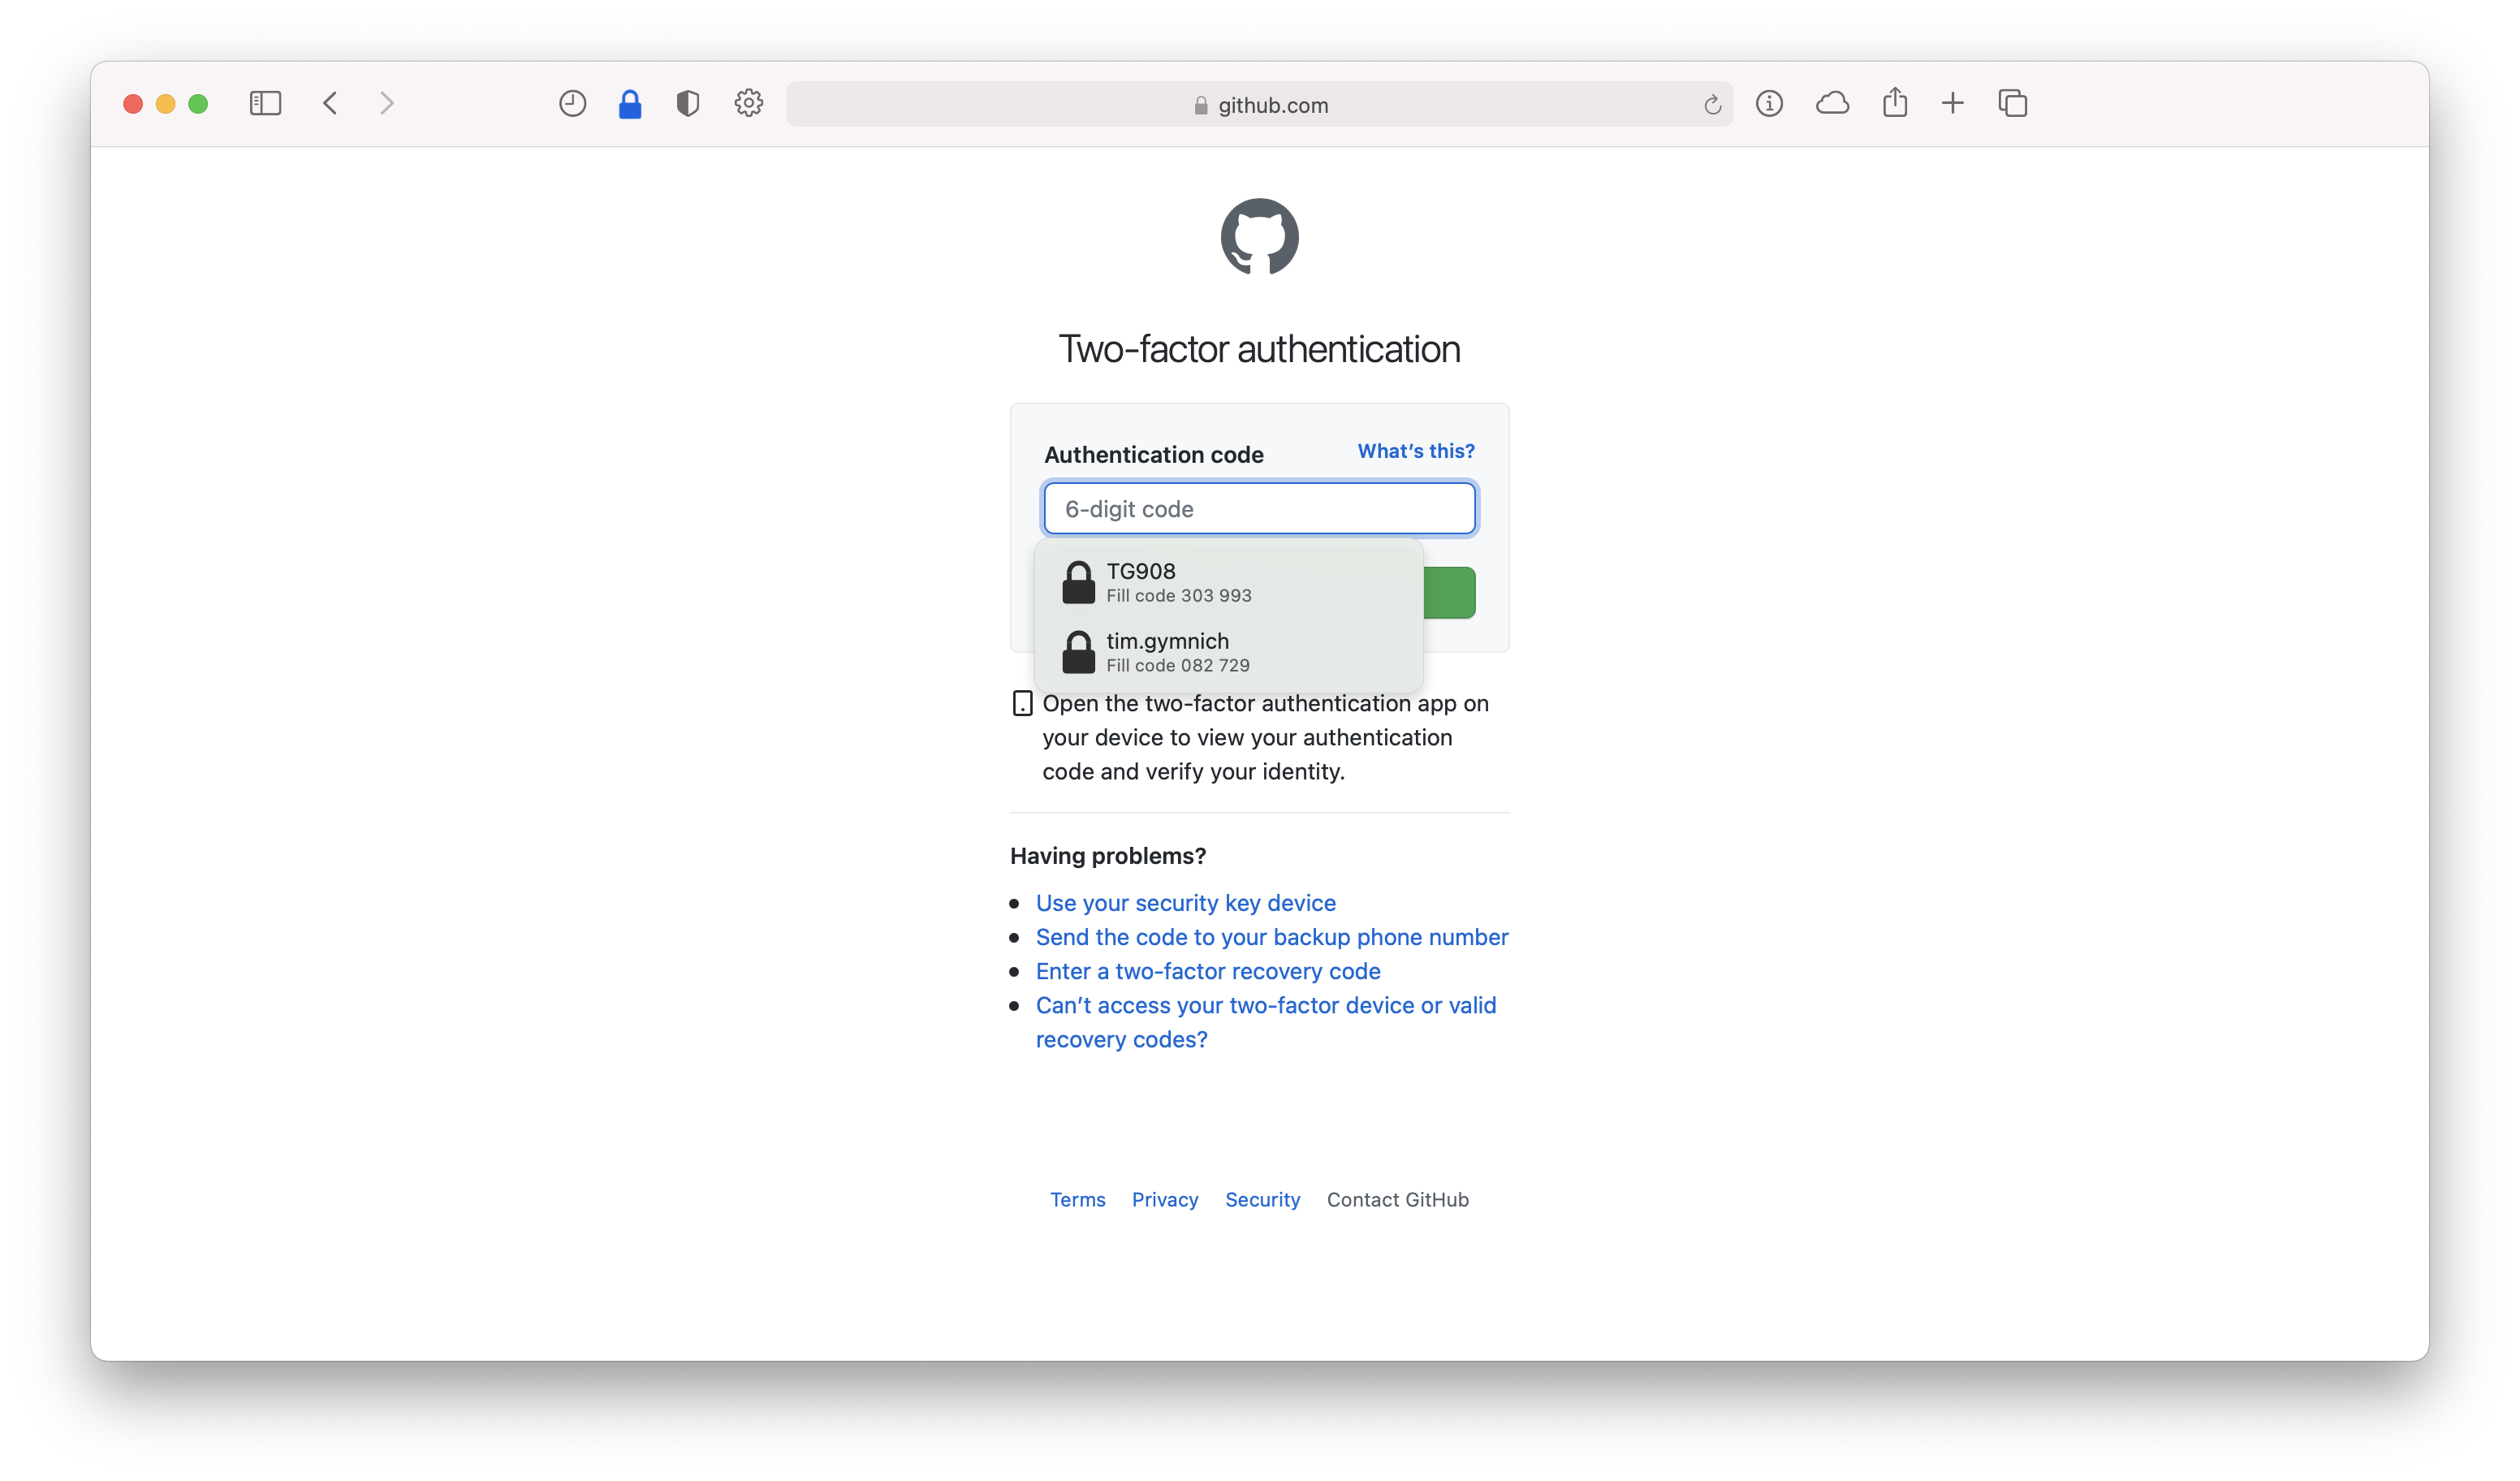Screen dimensions: 2520x1481
Task: Toggle the Safari sidebar icon
Action: pyautogui.click(x=265, y=103)
